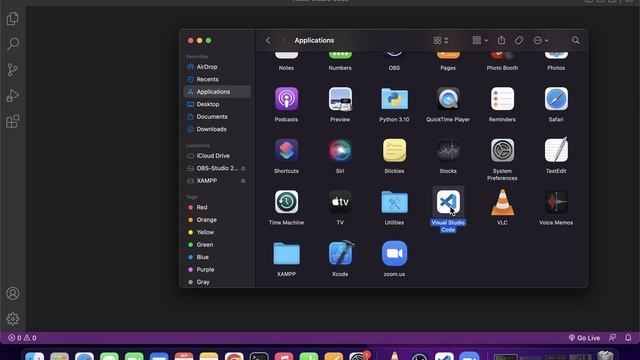Select the XAMPP folder in Applications
640x360 pixels.
point(286,253)
